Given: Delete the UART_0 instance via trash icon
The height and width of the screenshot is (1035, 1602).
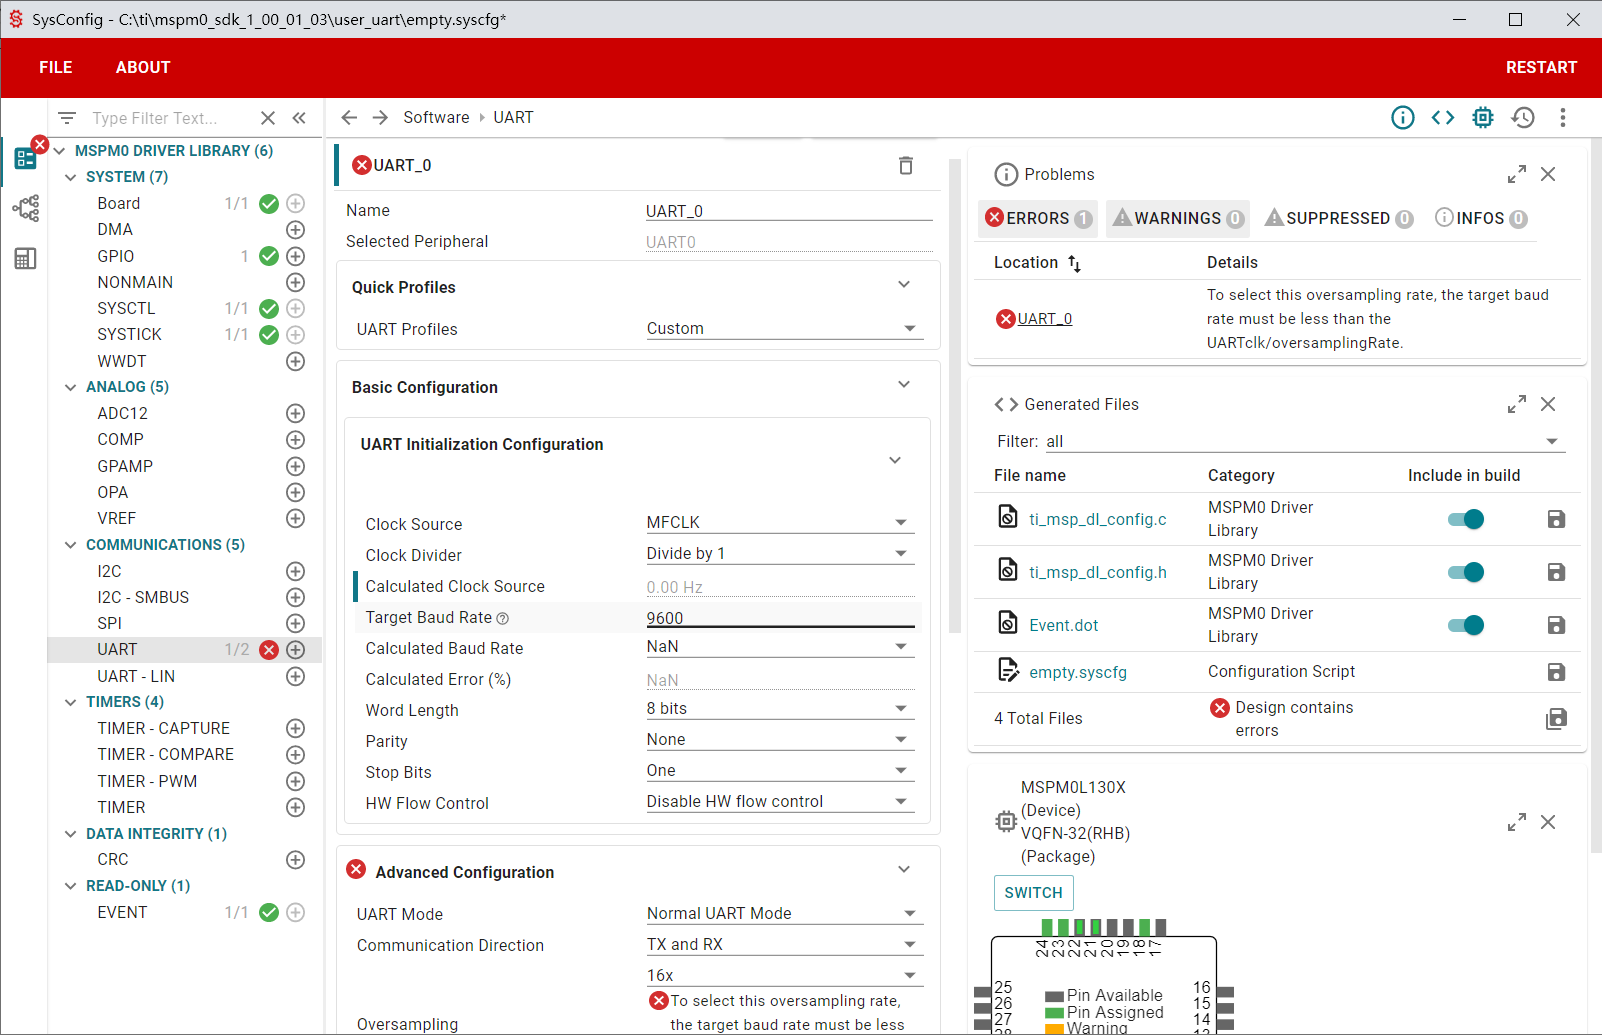Looking at the screenshot, I should tap(906, 166).
